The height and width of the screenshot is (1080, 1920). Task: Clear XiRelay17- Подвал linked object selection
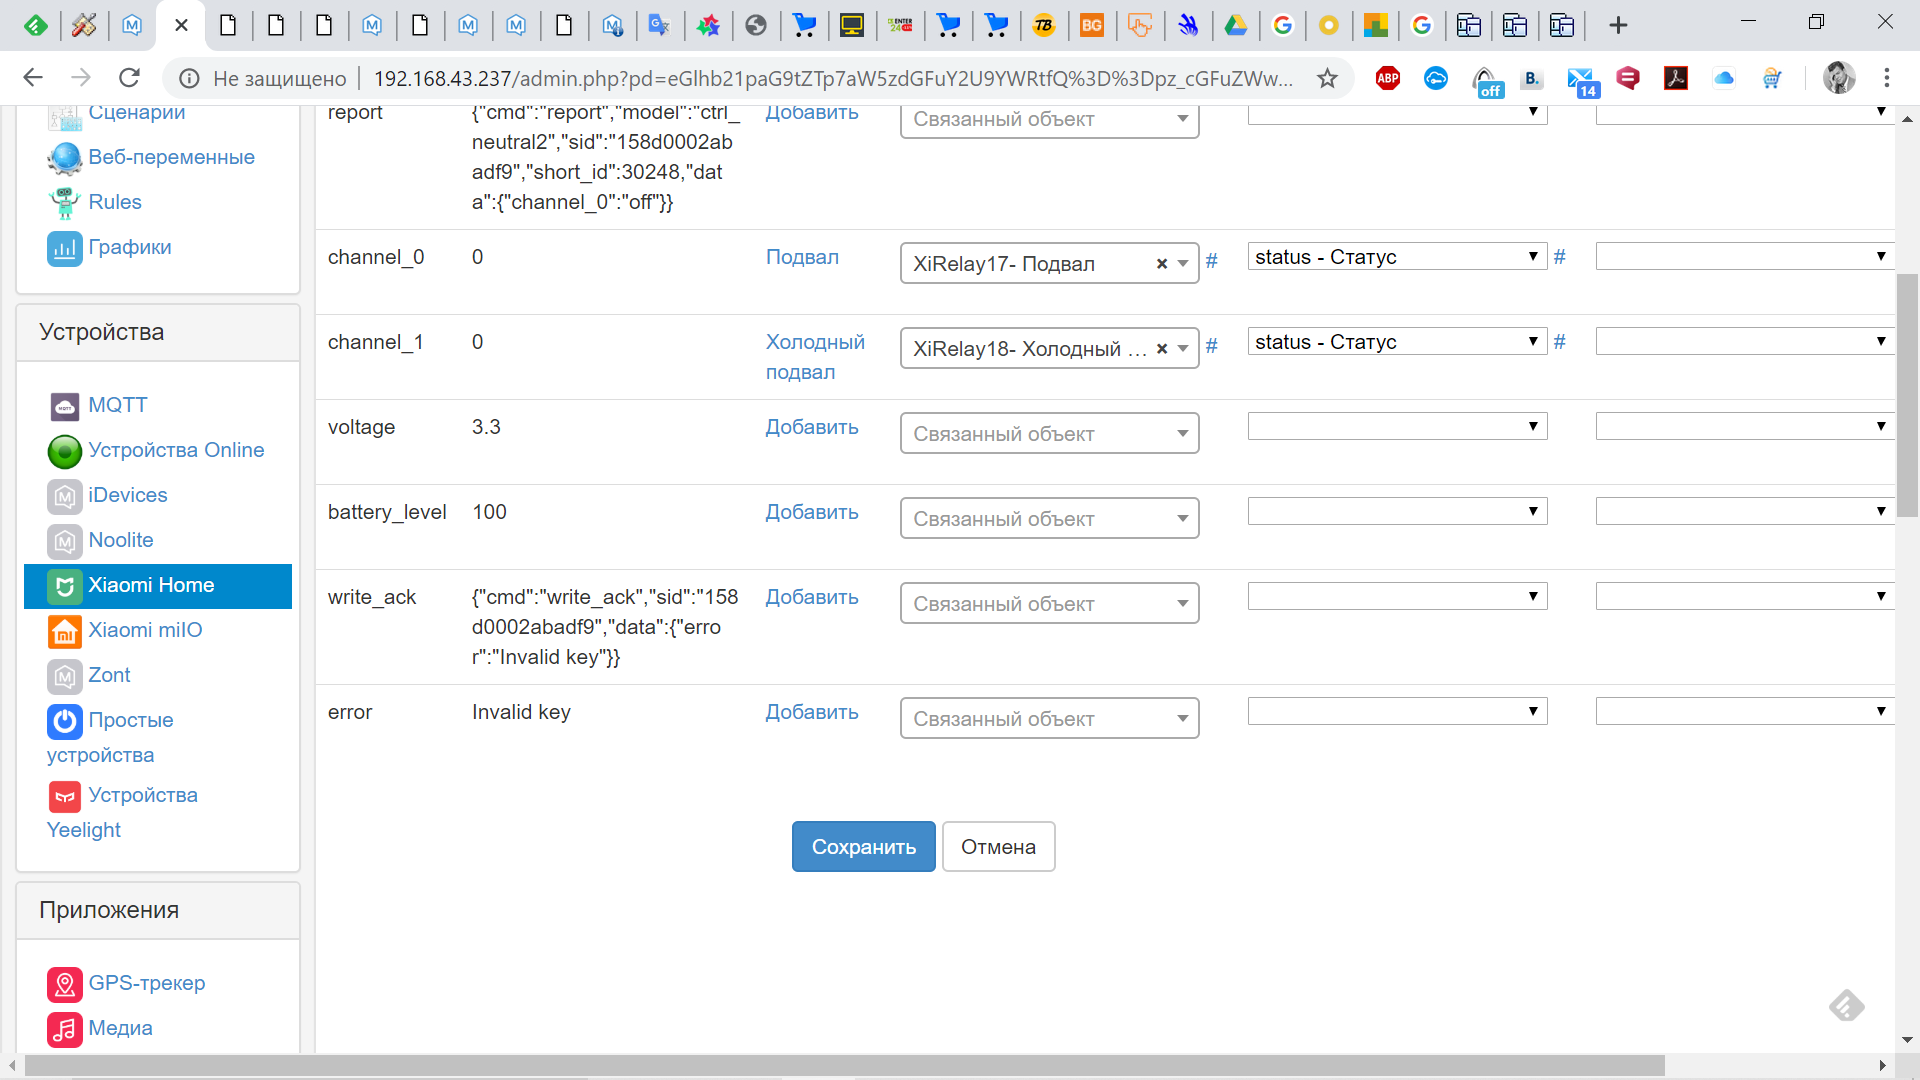coord(1162,265)
